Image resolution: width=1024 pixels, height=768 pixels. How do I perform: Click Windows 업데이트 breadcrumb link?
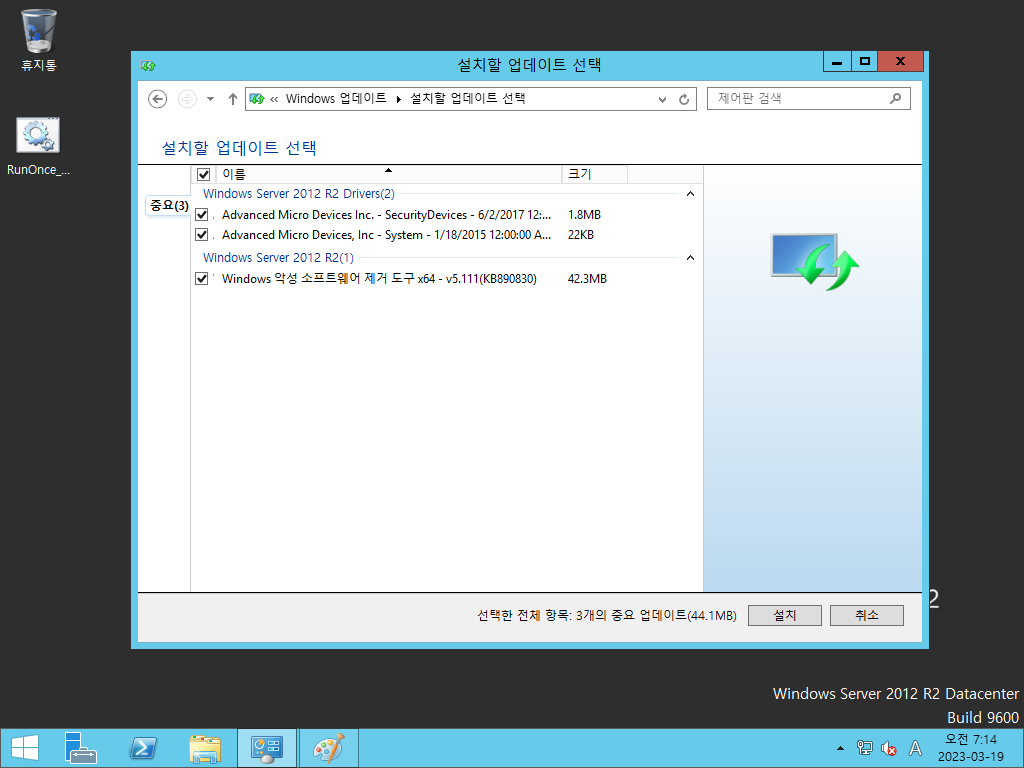click(336, 99)
